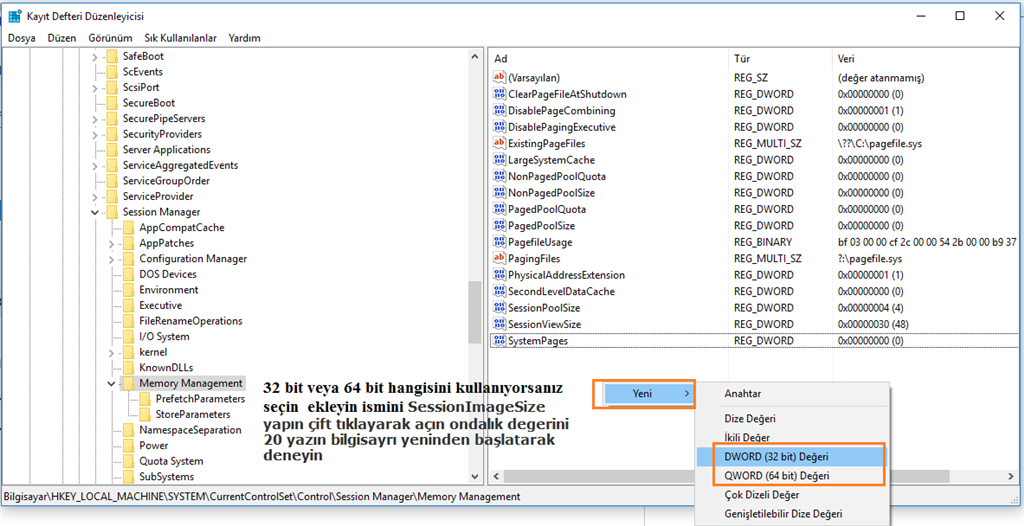
Task: Click the PhysicalAddressExtension value icon
Action: coord(500,275)
